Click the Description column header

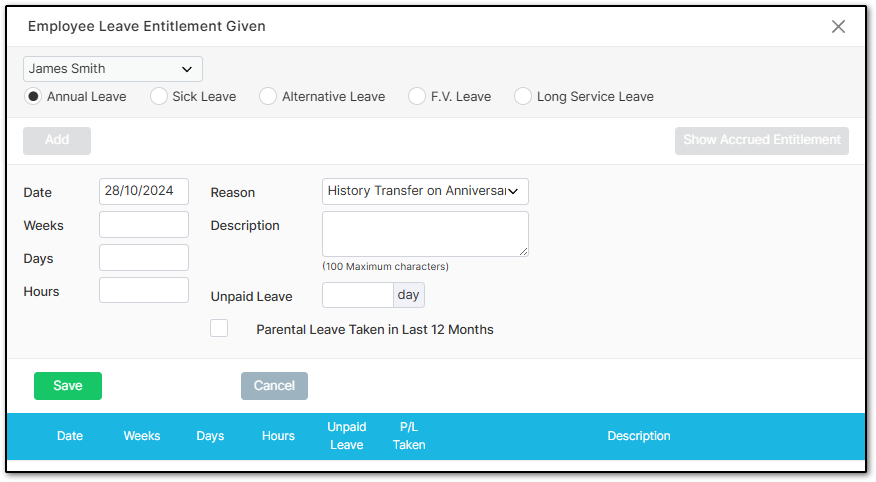click(639, 436)
